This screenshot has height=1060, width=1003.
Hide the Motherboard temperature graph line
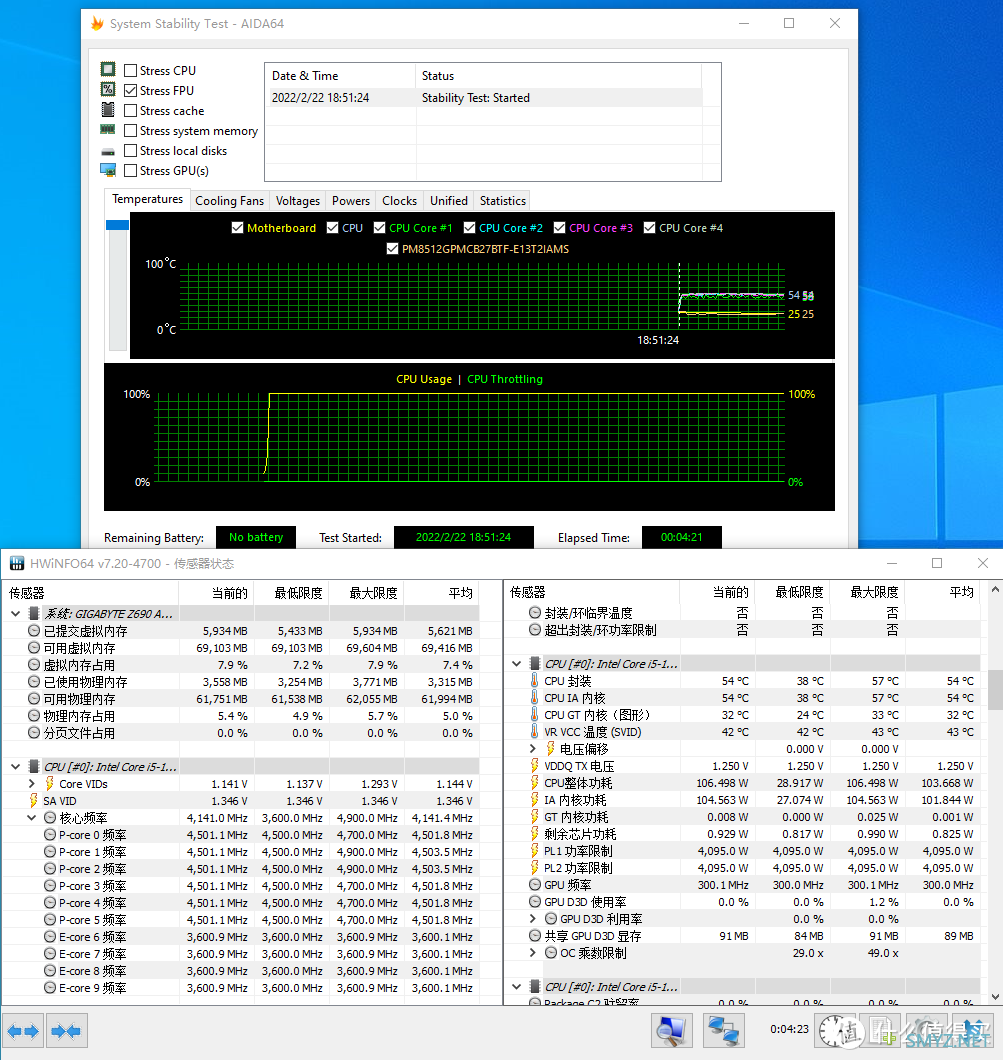[237, 228]
